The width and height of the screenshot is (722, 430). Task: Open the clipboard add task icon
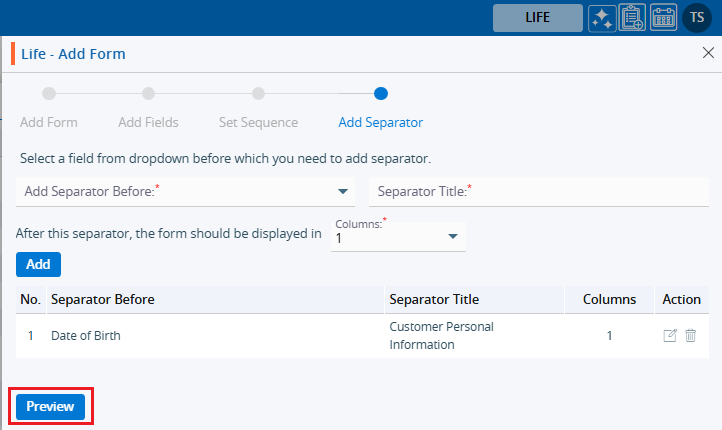pyautogui.click(x=632, y=18)
